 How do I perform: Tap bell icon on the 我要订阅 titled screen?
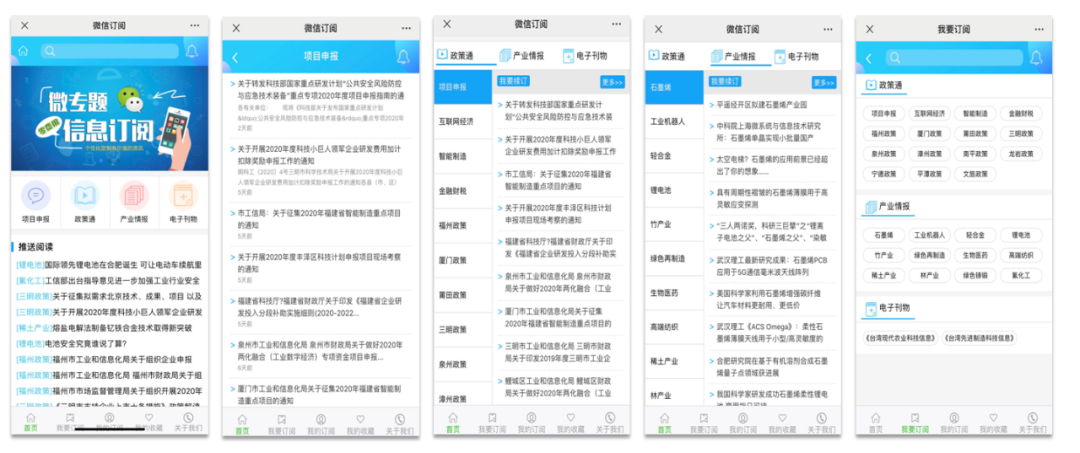pyautogui.click(x=1036, y=59)
